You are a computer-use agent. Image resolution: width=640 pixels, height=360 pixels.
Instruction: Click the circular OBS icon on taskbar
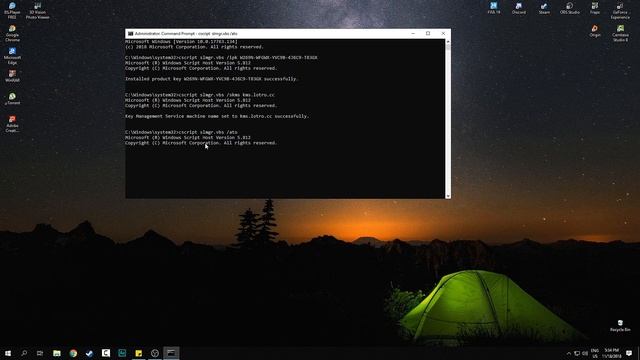(155, 353)
